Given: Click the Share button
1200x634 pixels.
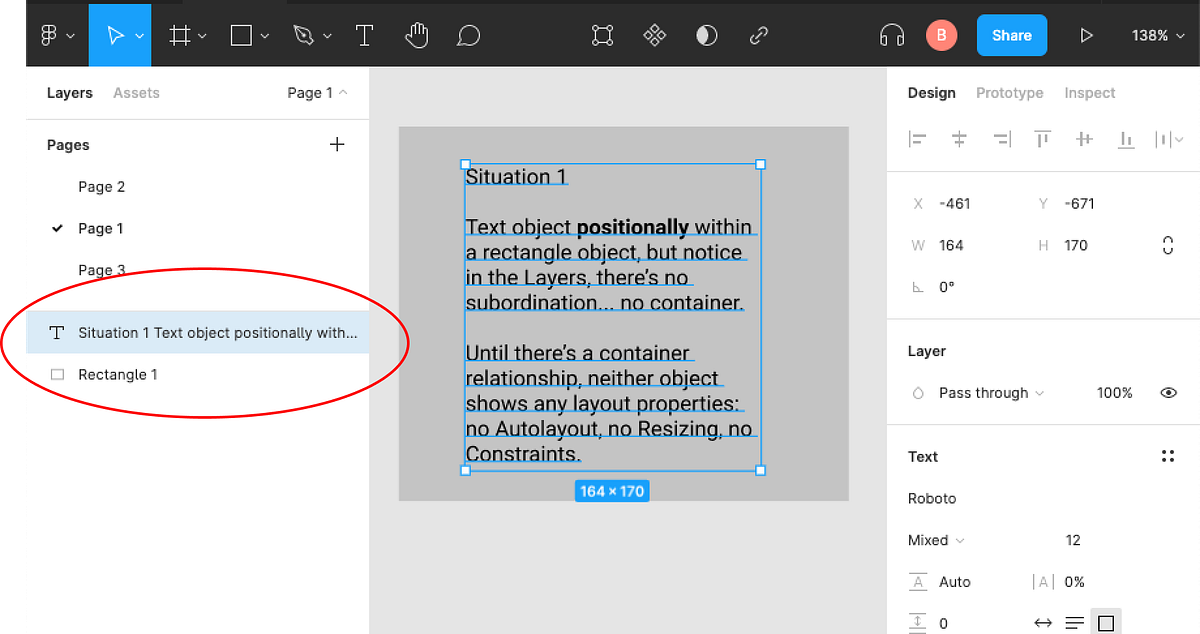Looking at the screenshot, I should tap(1011, 35).
